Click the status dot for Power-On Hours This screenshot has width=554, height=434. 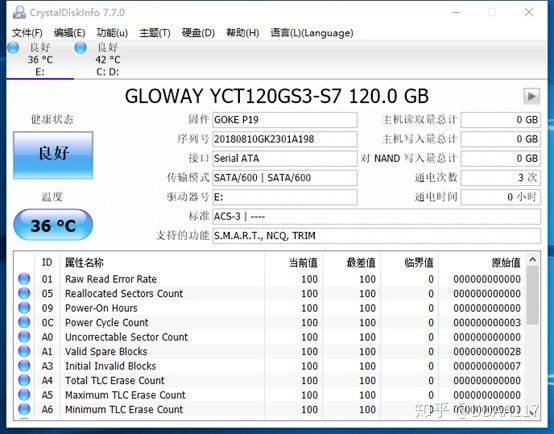tap(24, 308)
